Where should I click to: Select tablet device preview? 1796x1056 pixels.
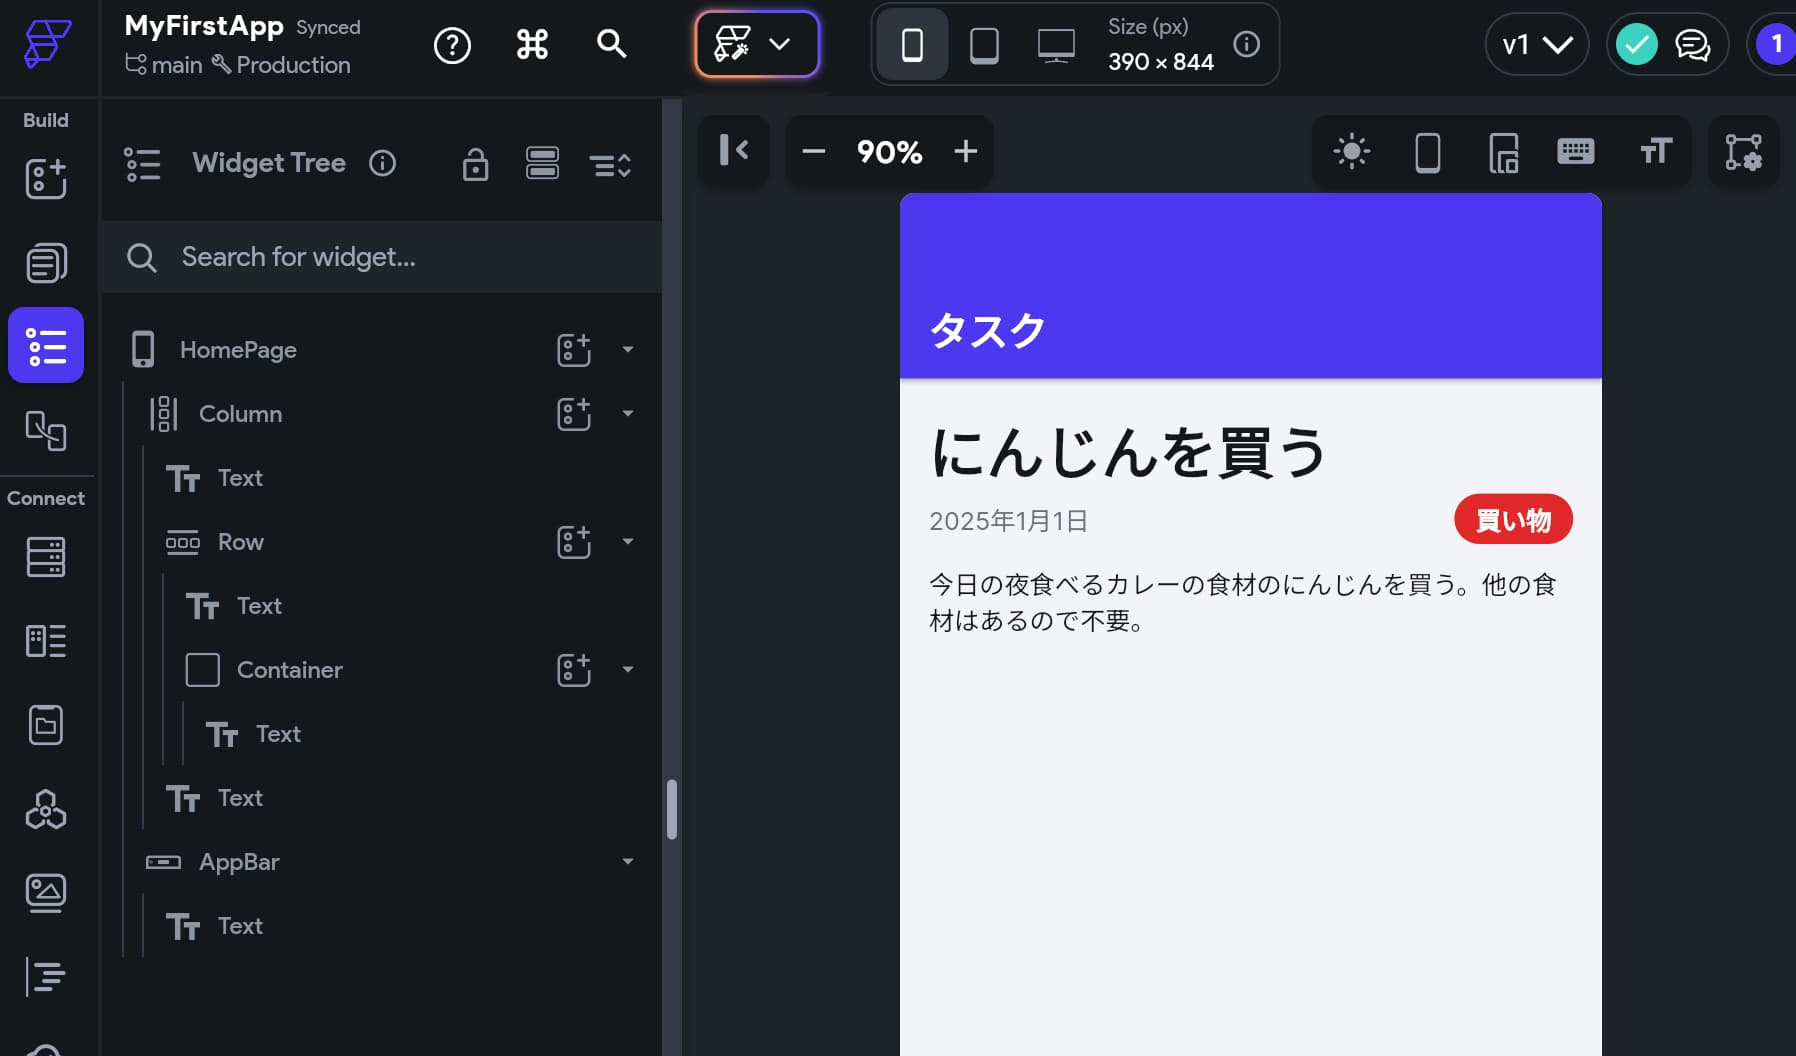(x=984, y=44)
